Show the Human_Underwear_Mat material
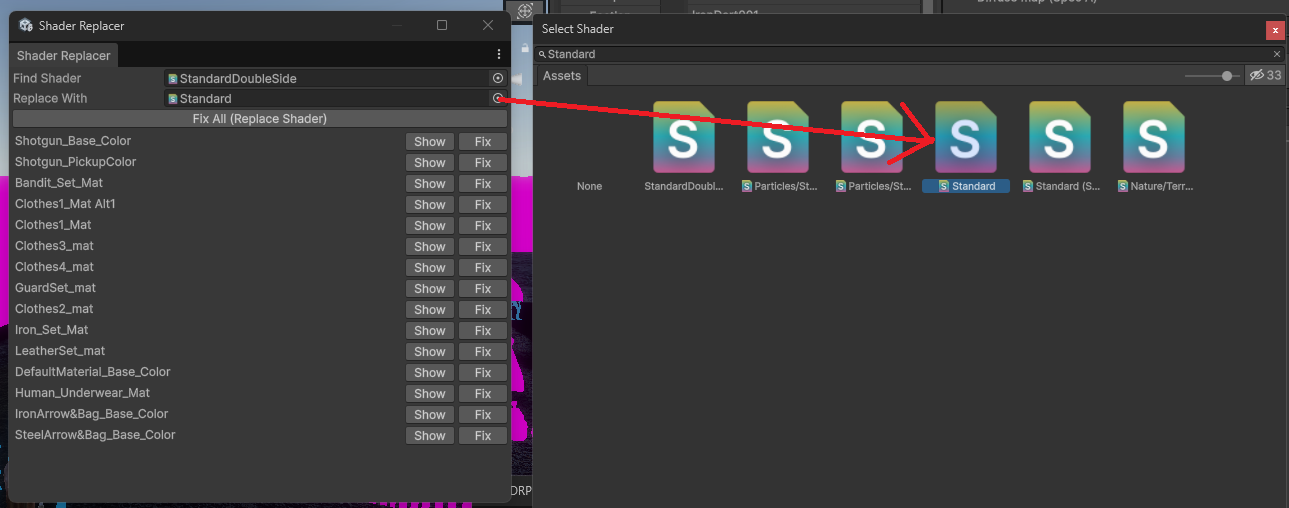Screen dimensions: 1289x508 tap(430, 394)
